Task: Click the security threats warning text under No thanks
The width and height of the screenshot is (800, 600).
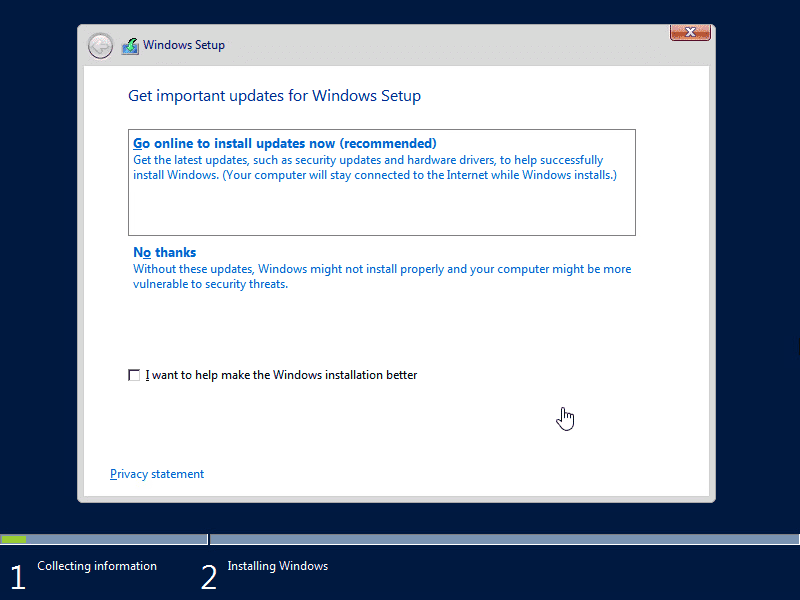Action: (x=382, y=276)
